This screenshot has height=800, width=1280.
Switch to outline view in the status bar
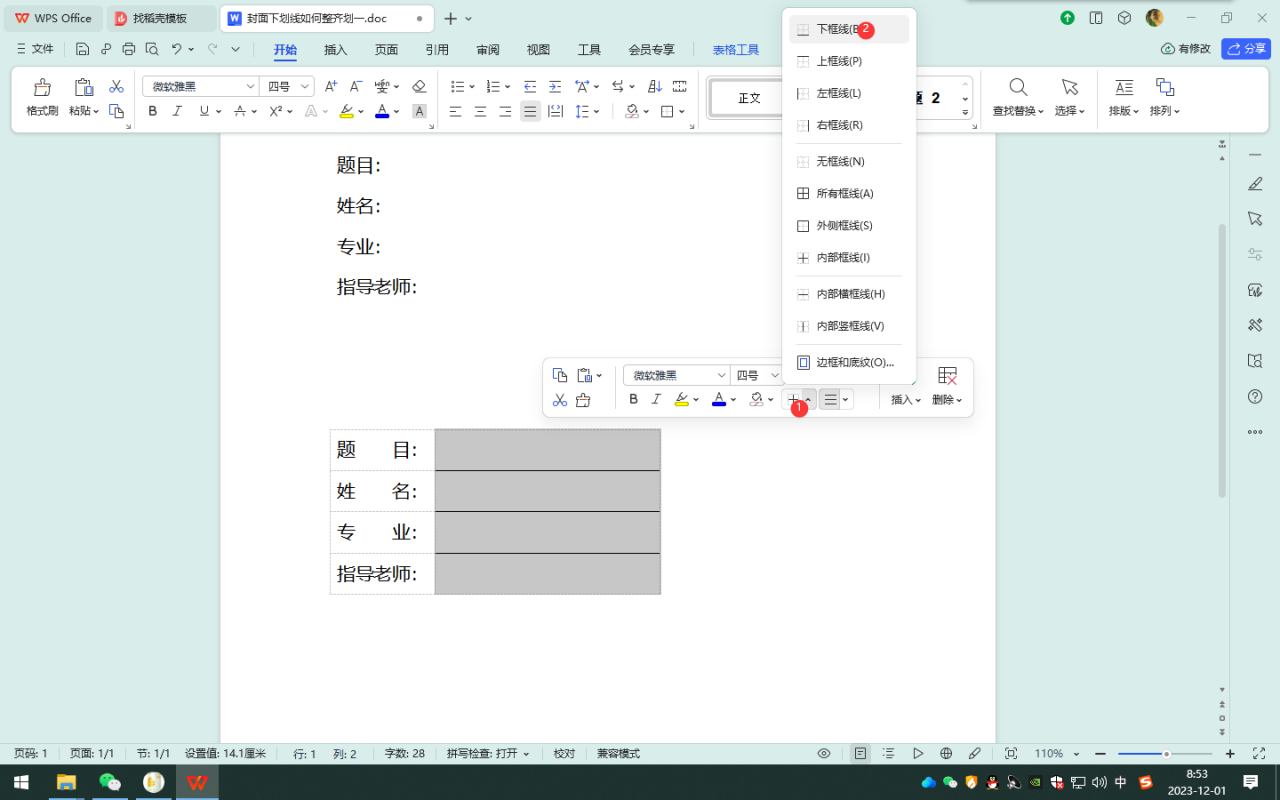889,753
